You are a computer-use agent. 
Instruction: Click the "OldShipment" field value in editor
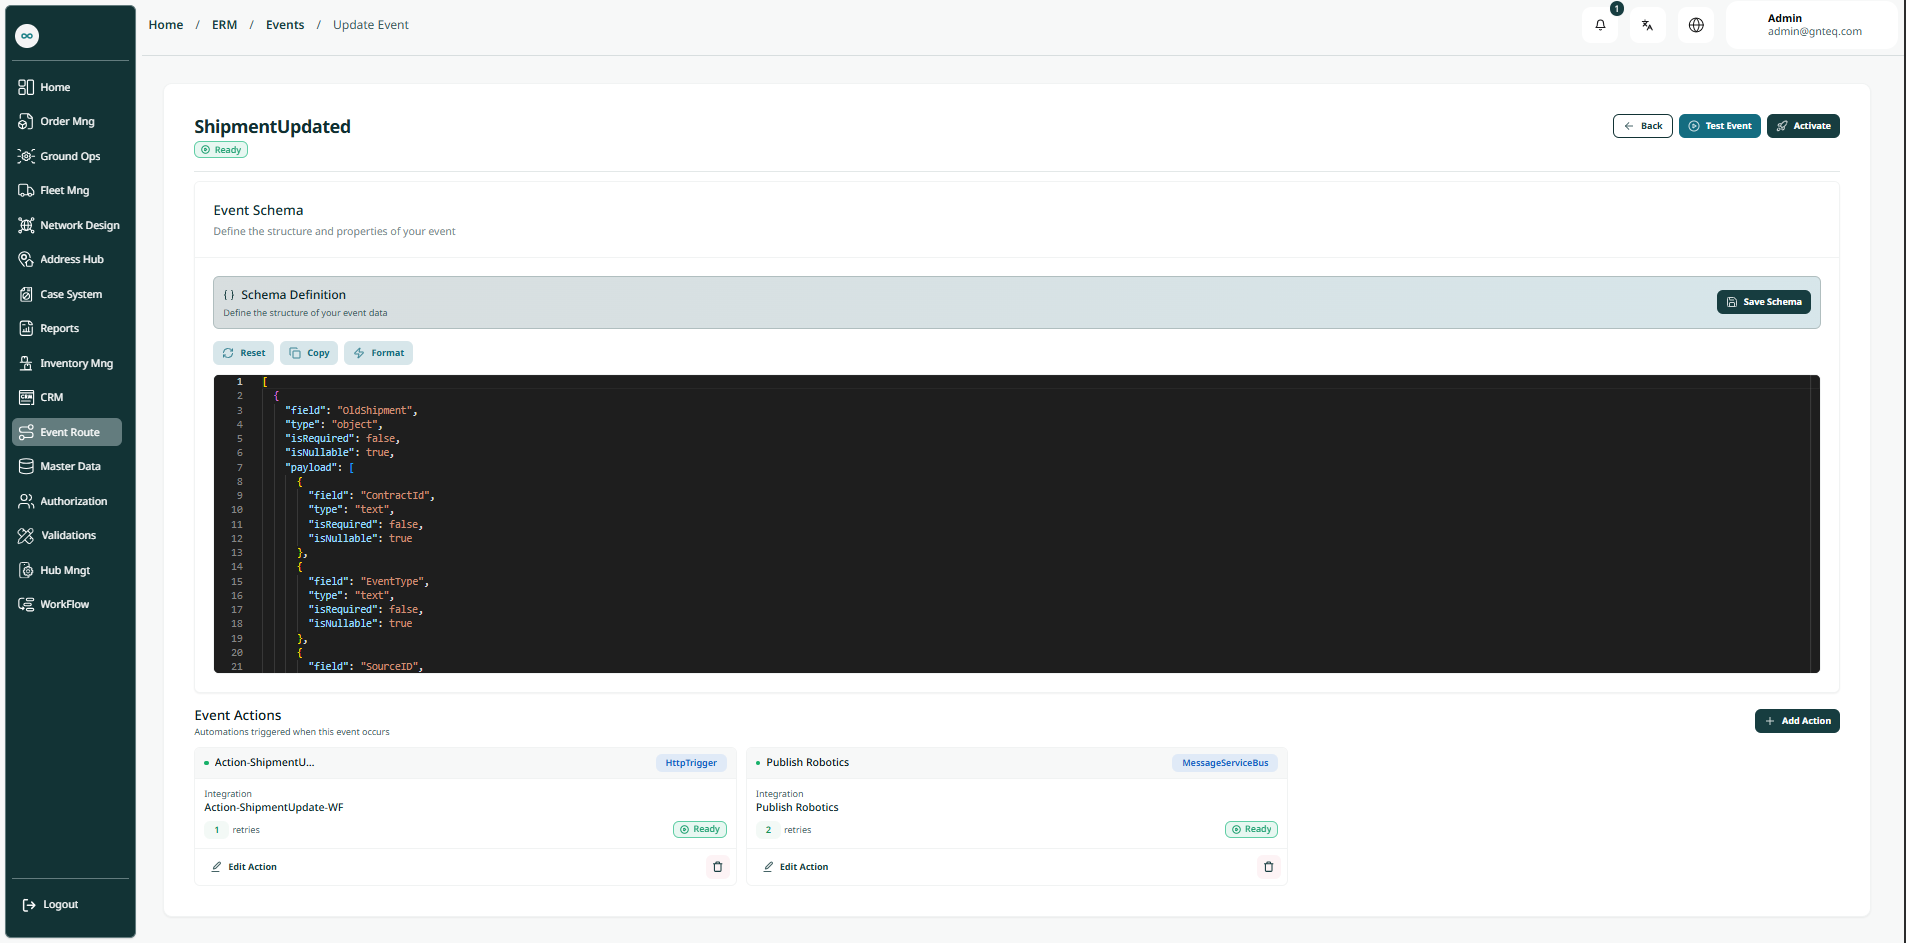pyautogui.click(x=374, y=411)
